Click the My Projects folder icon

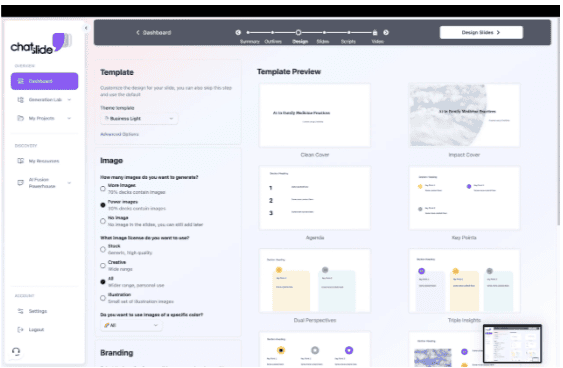(x=21, y=118)
